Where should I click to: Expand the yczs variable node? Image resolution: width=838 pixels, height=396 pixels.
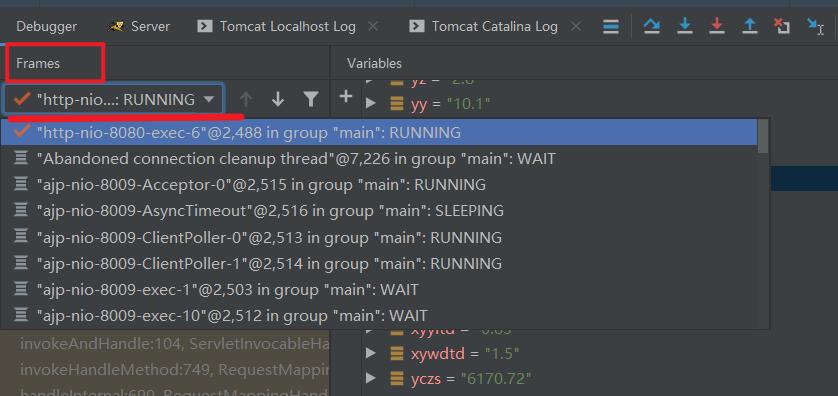(371, 379)
